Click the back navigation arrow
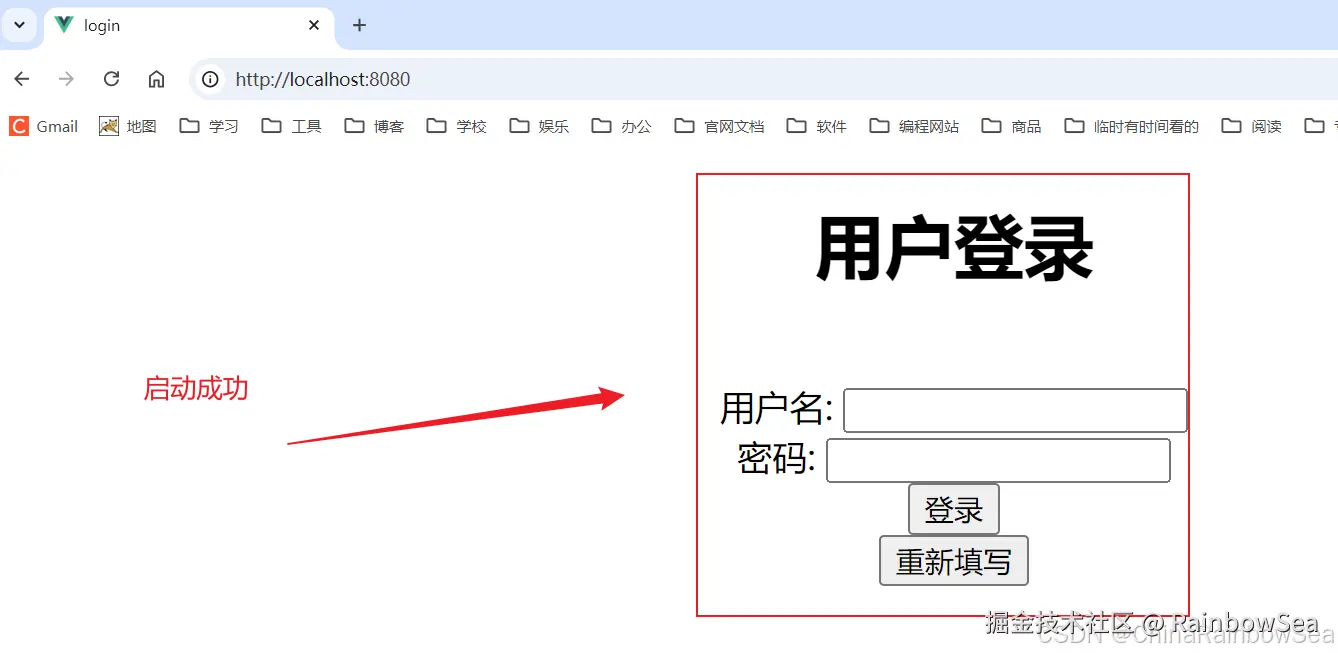1338x656 pixels. click(21, 79)
